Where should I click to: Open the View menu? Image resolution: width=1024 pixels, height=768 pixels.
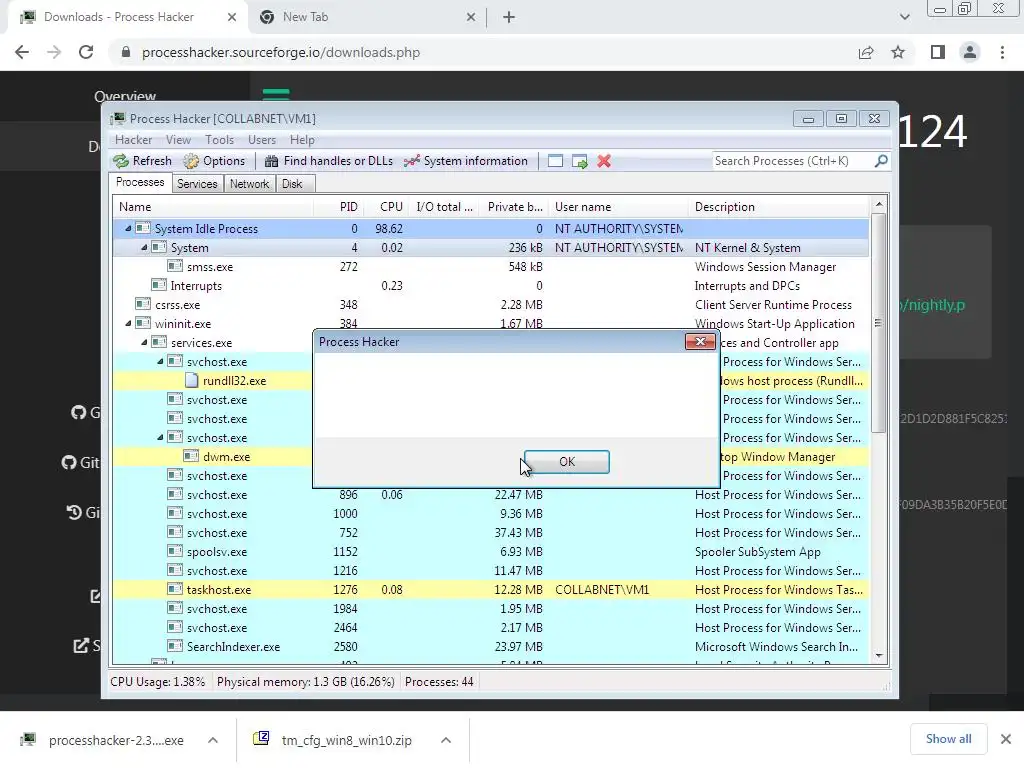tap(178, 140)
